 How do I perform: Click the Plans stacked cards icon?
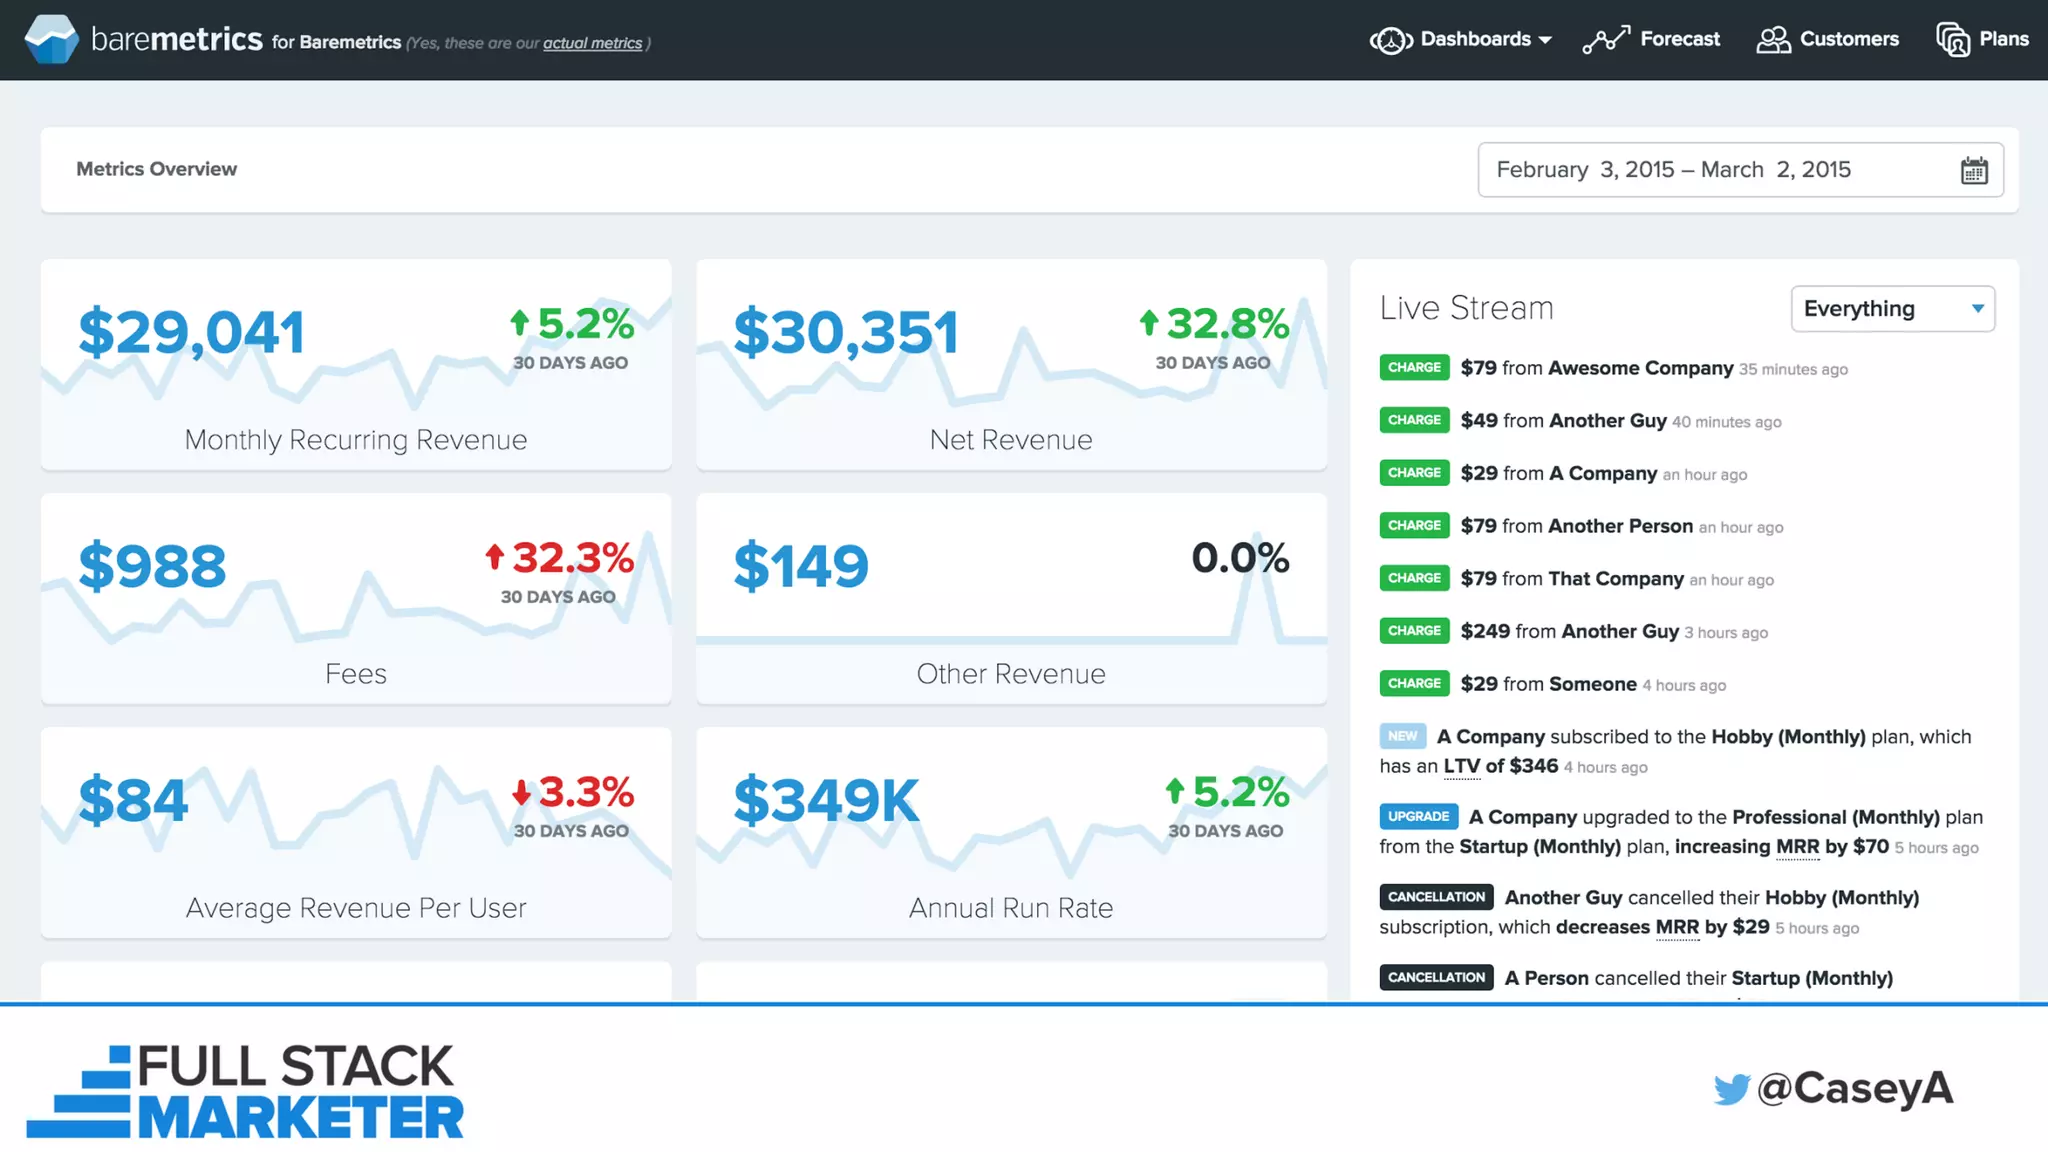(x=1952, y=40)
